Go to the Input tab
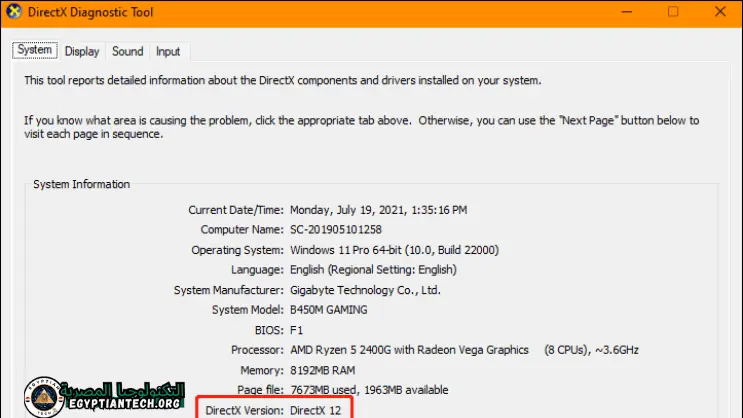The height and width of the screenshot is (418, 743). pyautogui.click(x=168, y=51)
